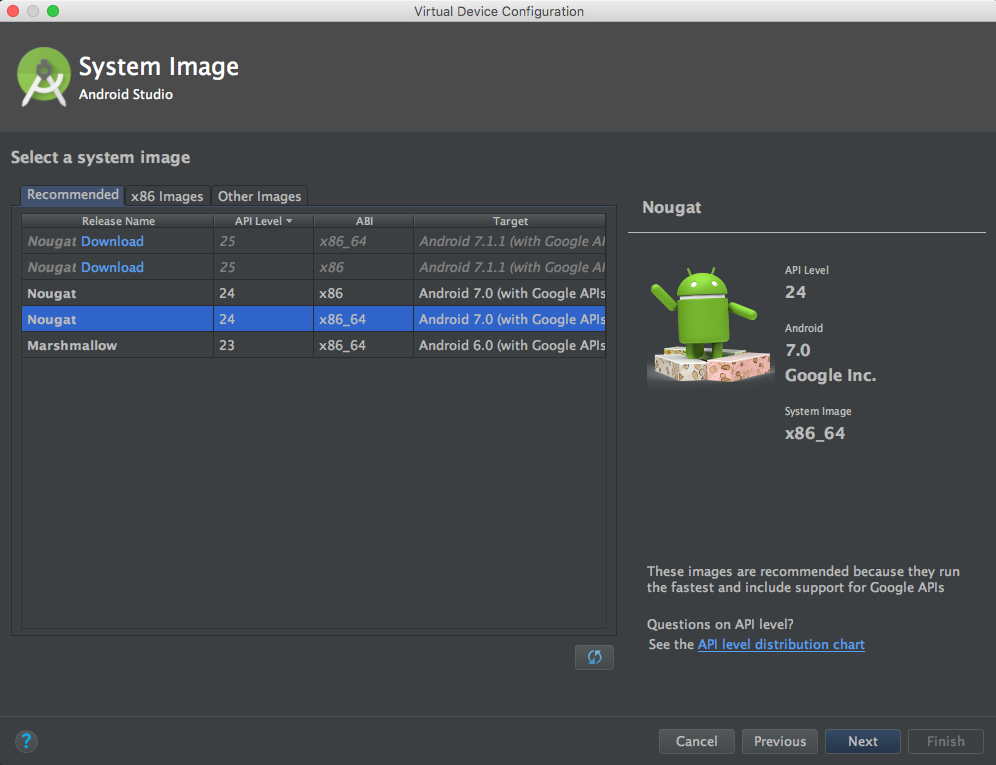The image size is (996, 765).
Task: Click the Release Name column header
Action: coord(118,221)
